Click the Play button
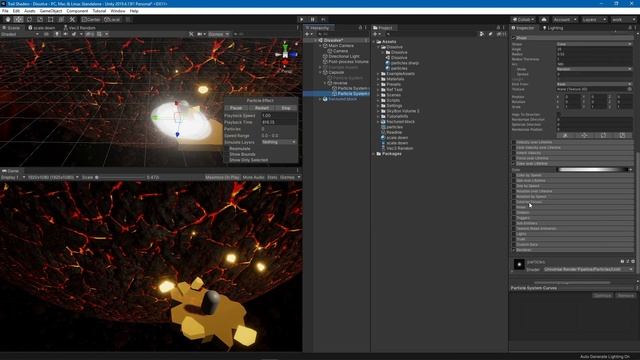 (302, 19)
